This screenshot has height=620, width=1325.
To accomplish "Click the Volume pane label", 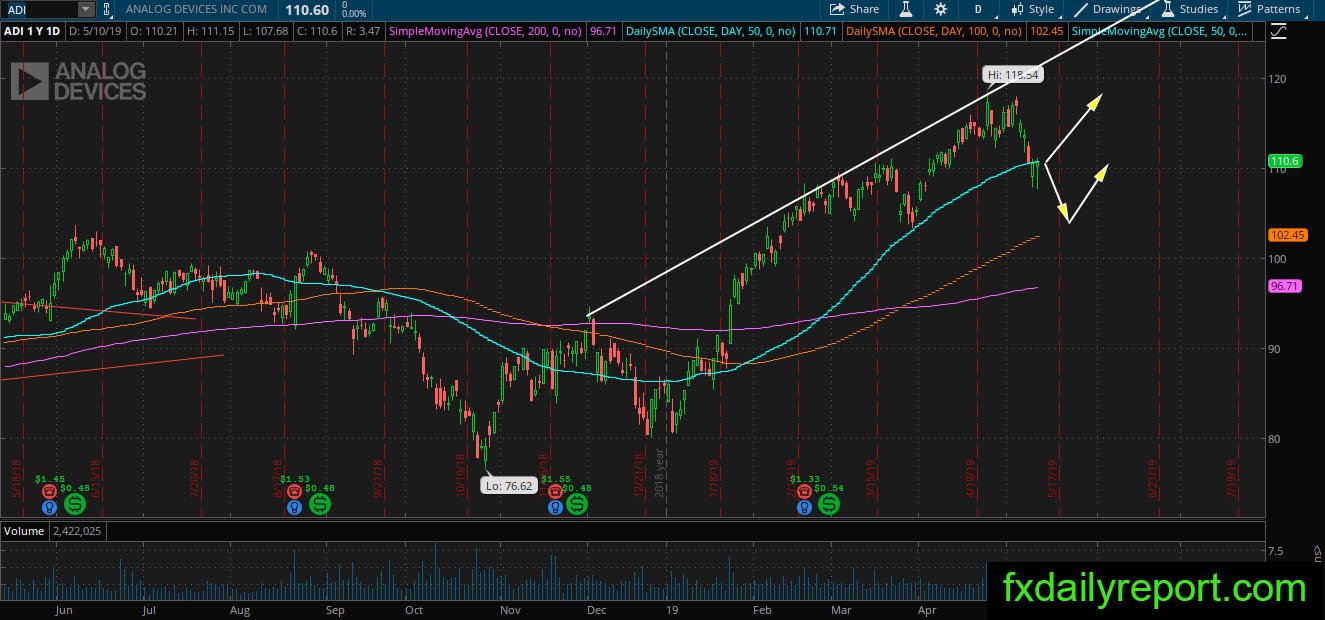I will pyautogui.click(x=24, y=531).
